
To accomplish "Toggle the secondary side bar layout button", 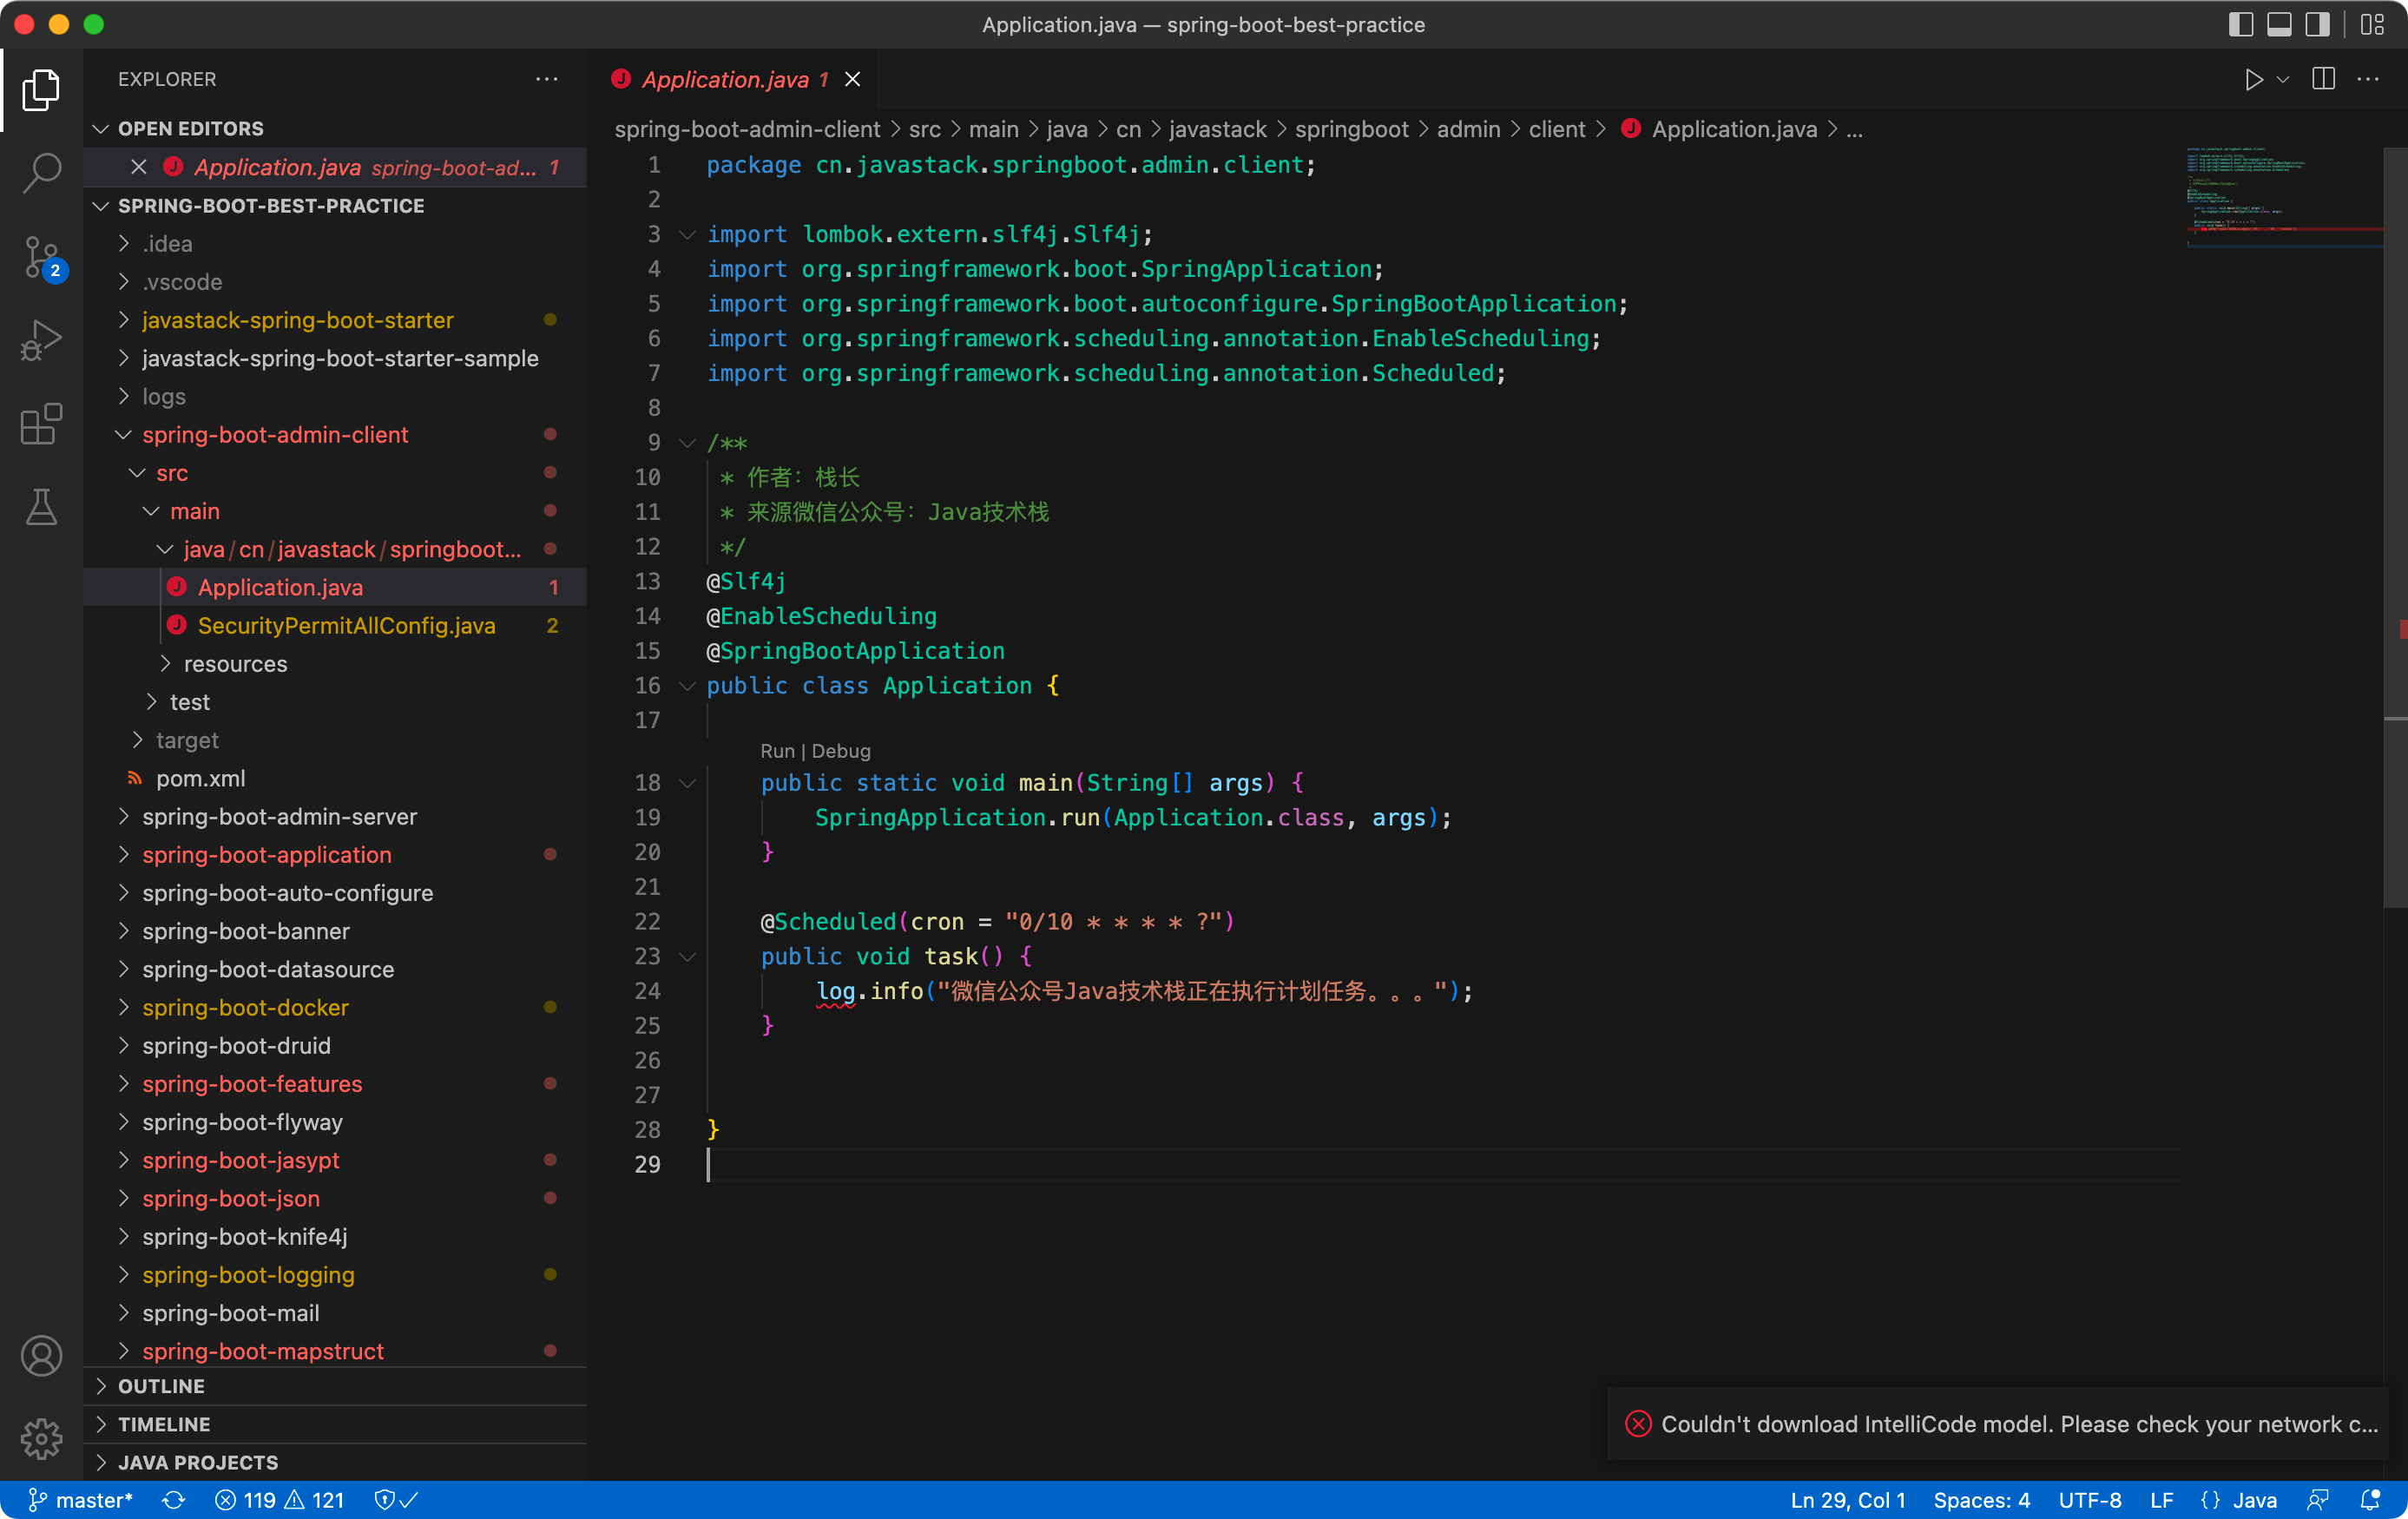I will 2317,24.
